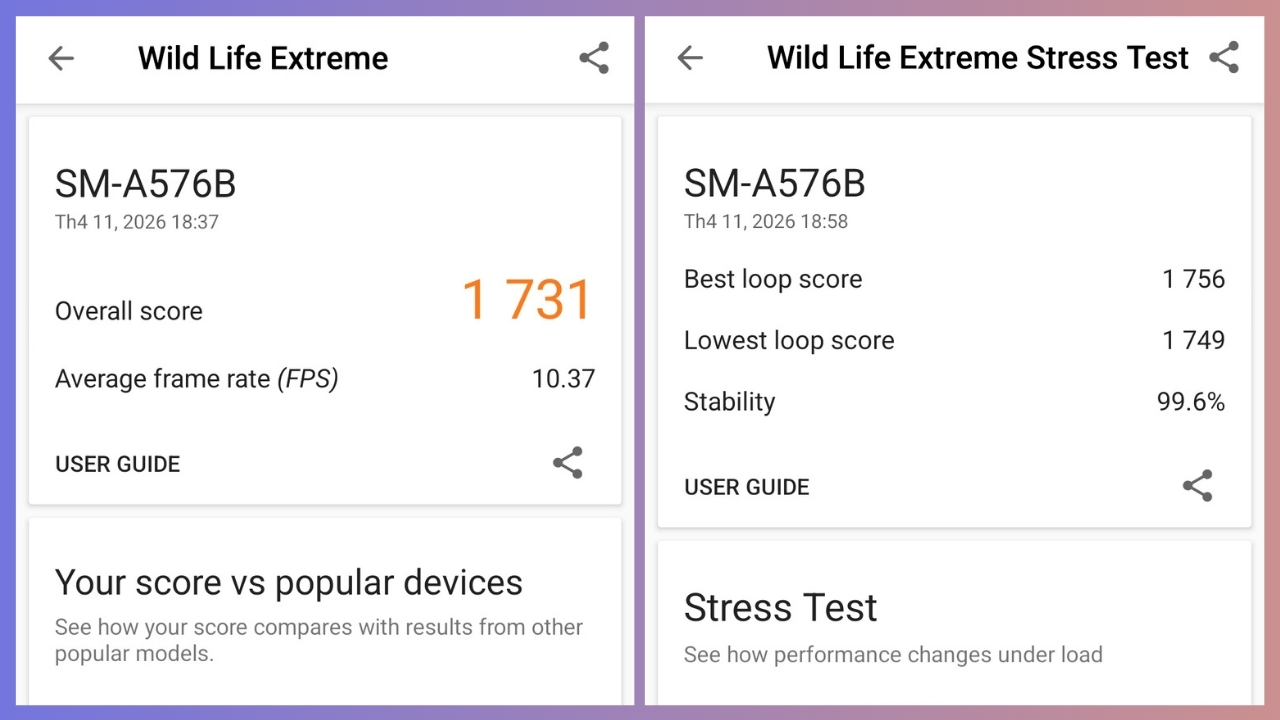This screenshot has width=1280, height=720.
Task: Tap the SM-A576B device name on the right
Action: pyautogui.click(x=775, y=183)
